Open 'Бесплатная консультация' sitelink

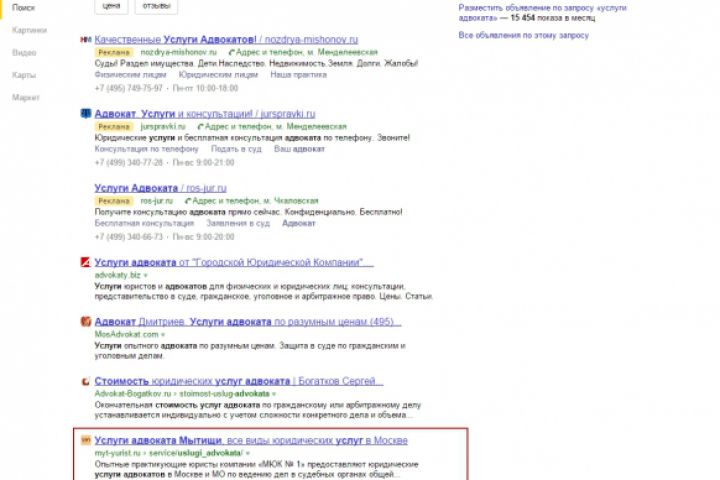(x=144, y=223)
